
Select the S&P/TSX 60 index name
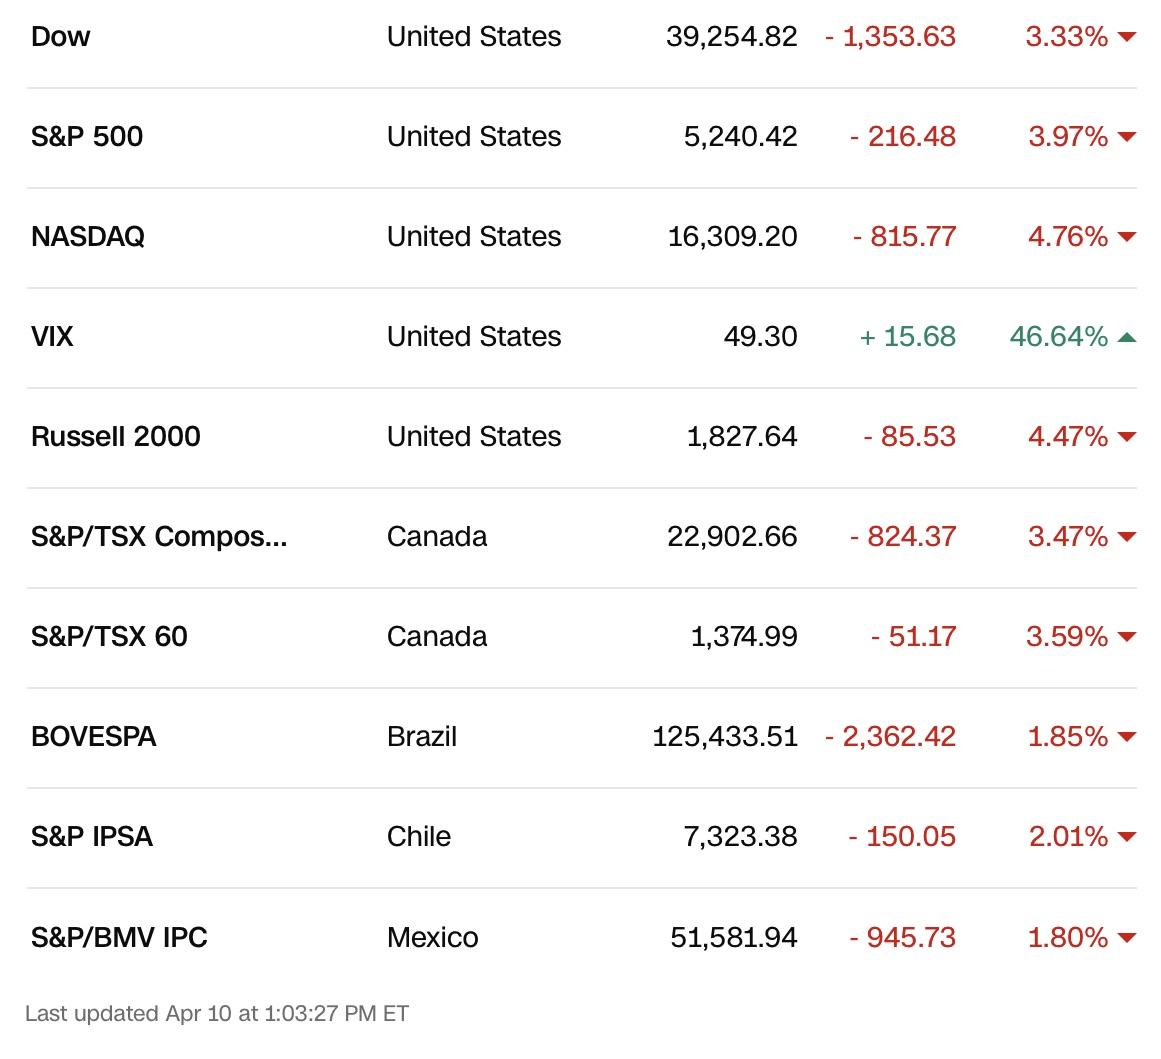pos(109,637)
